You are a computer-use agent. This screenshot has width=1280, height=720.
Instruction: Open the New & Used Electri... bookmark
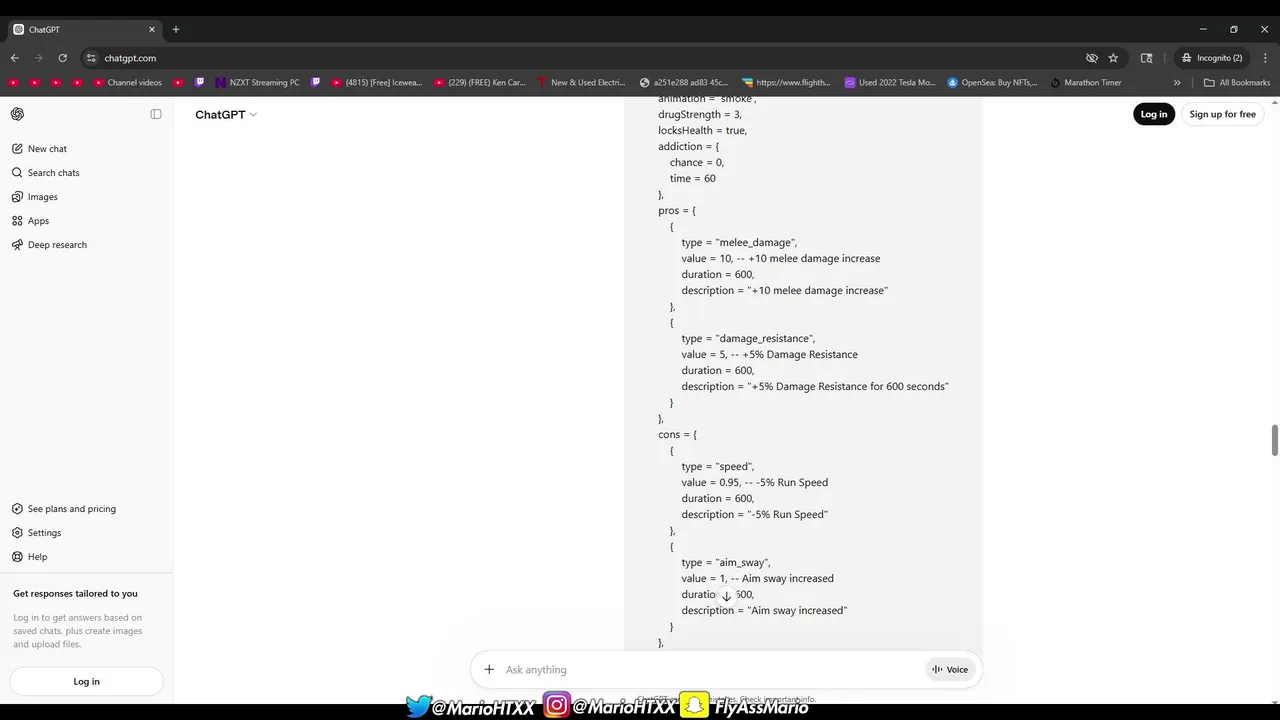pyautogui.click(x=581, y=83)
